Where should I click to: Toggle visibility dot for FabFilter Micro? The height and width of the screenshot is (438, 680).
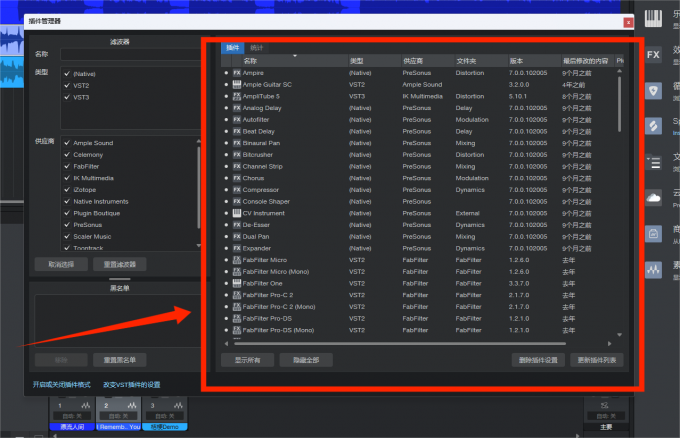click(226, 260)
